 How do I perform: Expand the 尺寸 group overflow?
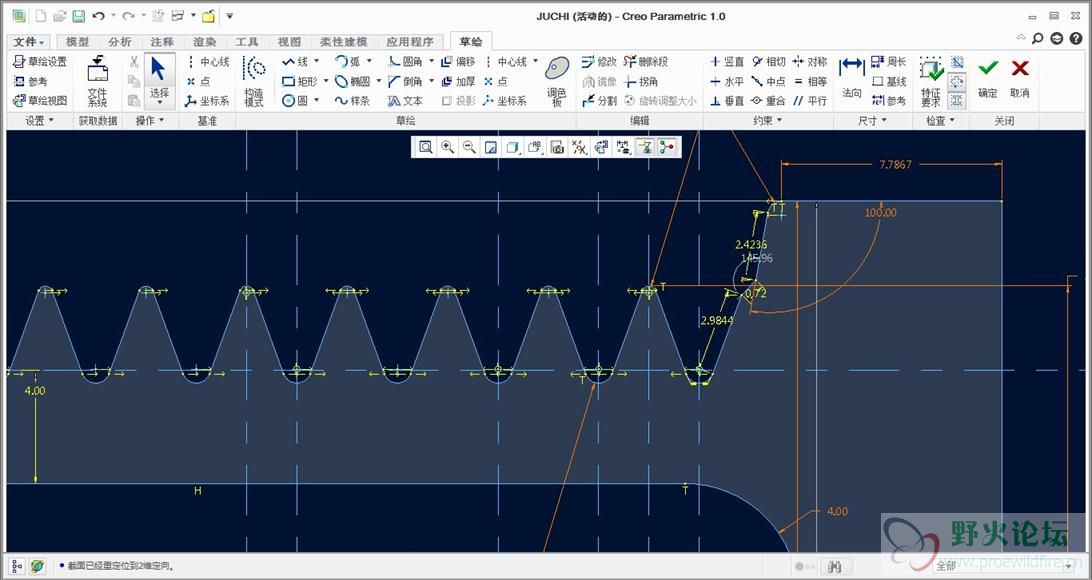(x=873, y=120)
